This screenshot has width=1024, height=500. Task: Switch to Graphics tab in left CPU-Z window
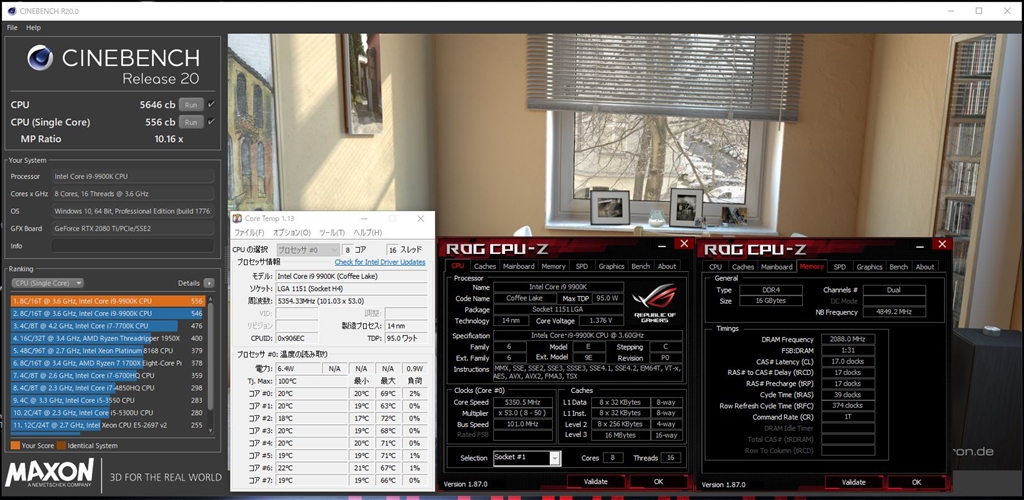[x=611, y=266]
